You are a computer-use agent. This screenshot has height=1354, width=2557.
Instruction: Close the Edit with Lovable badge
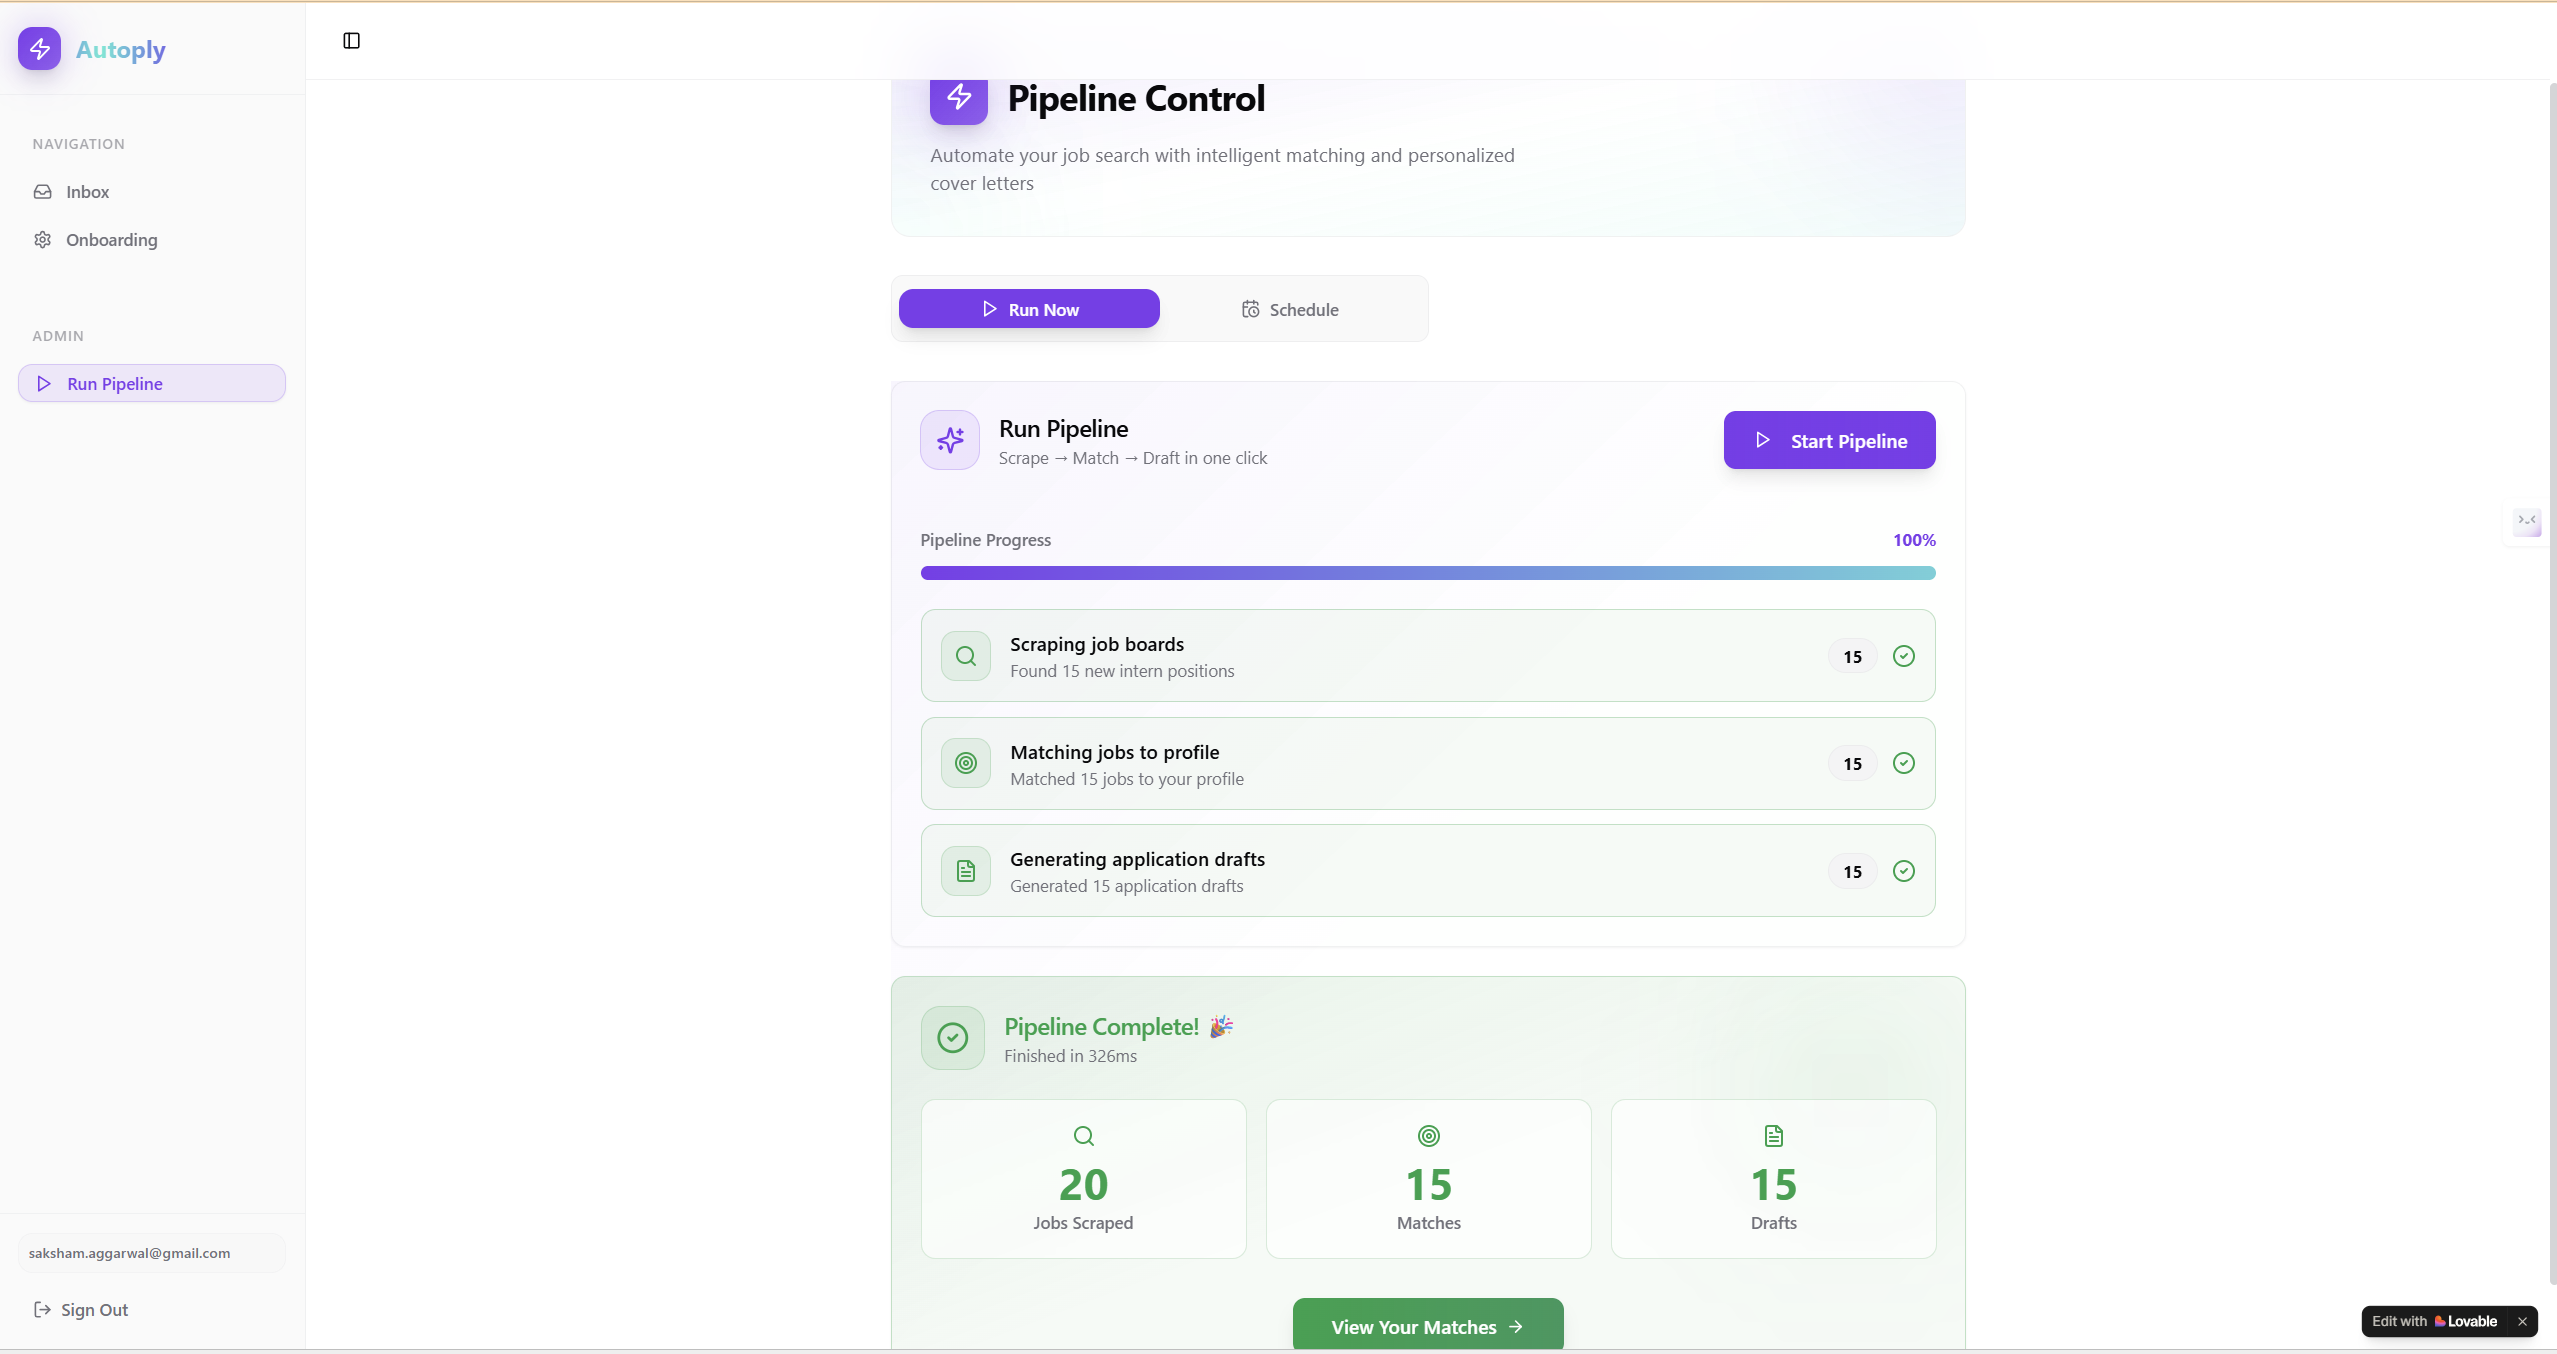tap(2522, 1321)
